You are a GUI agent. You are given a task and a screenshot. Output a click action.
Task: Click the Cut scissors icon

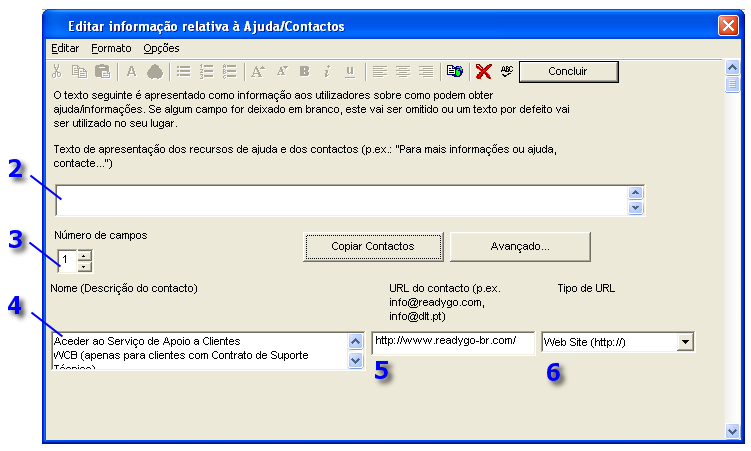(57, 71)
